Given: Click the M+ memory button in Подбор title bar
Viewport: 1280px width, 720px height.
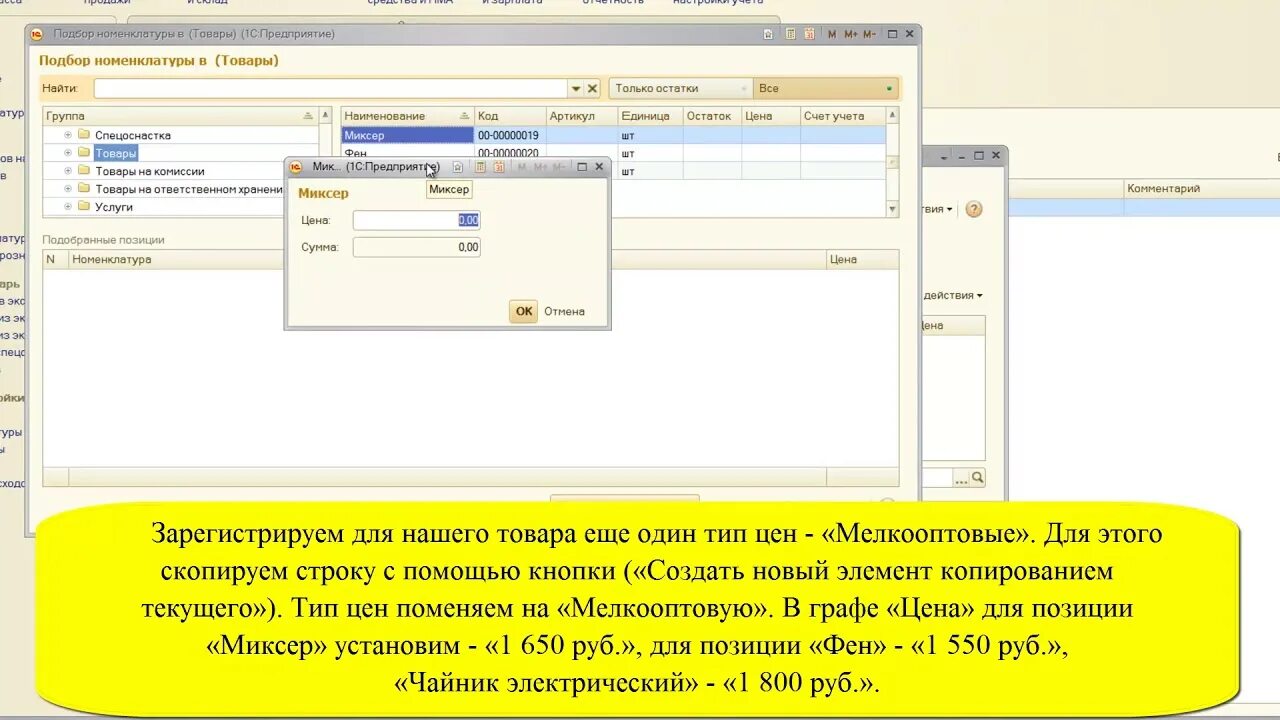Looking at the screenshot, I should pos(851,34).
